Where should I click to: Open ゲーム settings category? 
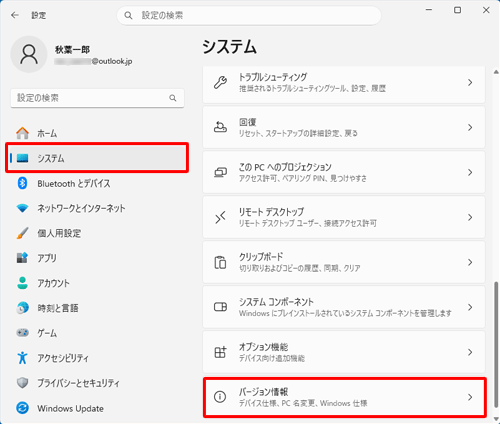click(x=97, y=332)
